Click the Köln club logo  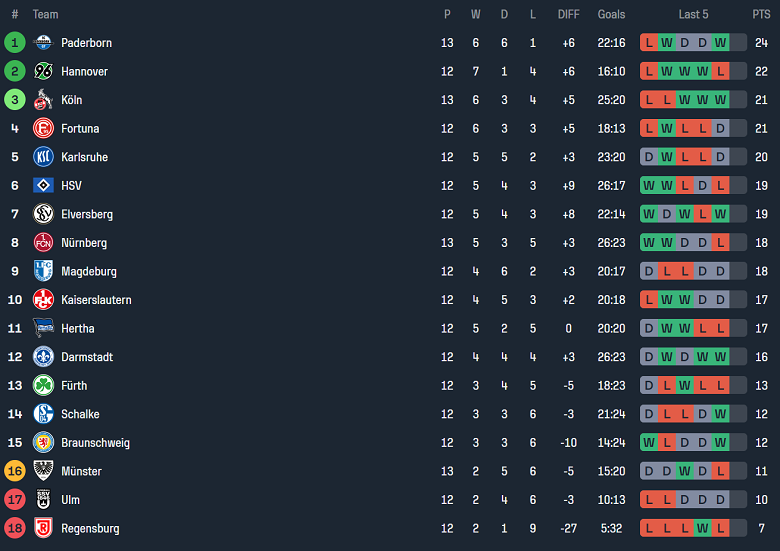click(43, 100)
